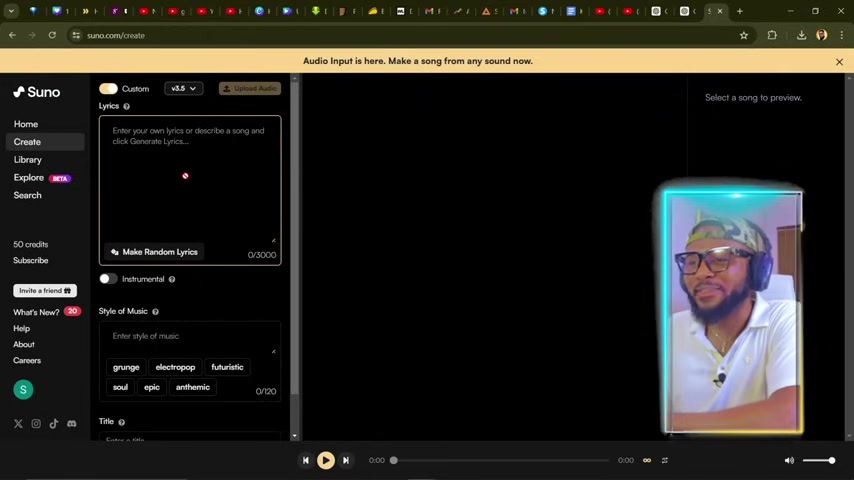
Task: Add the electropop style tag
Action: [175, 367]
